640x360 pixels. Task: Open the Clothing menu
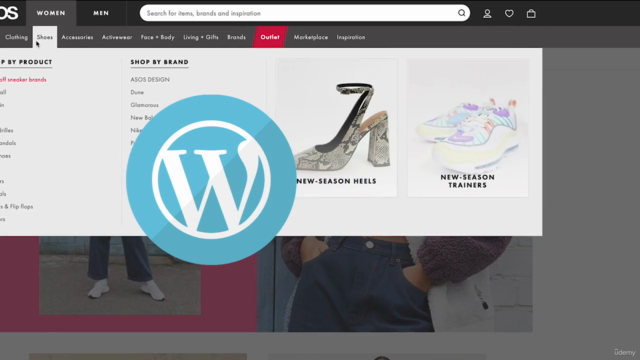[16, 37]
